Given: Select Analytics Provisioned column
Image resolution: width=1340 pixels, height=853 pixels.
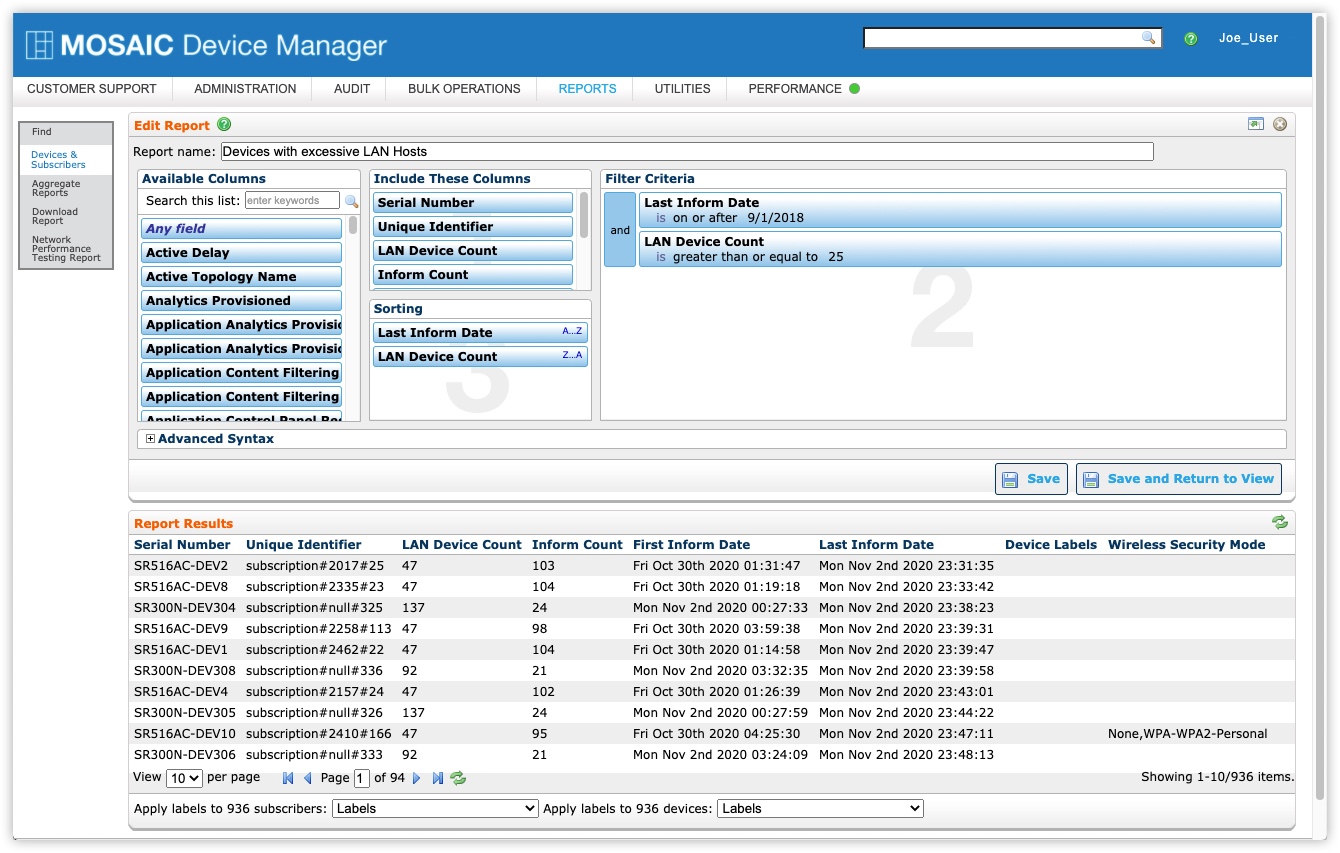Looking at the screenshot, I should (242, 301).
